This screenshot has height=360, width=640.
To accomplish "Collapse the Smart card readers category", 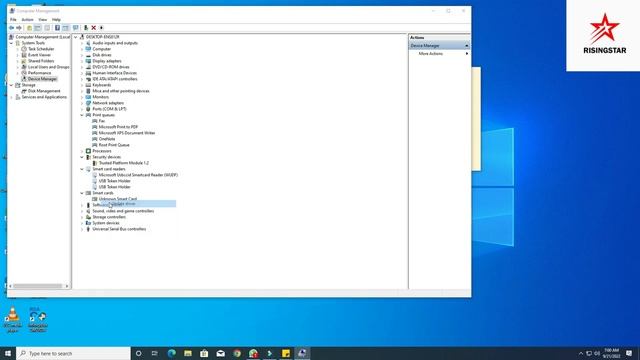I will pyautogui.click(x=82, y=169).
